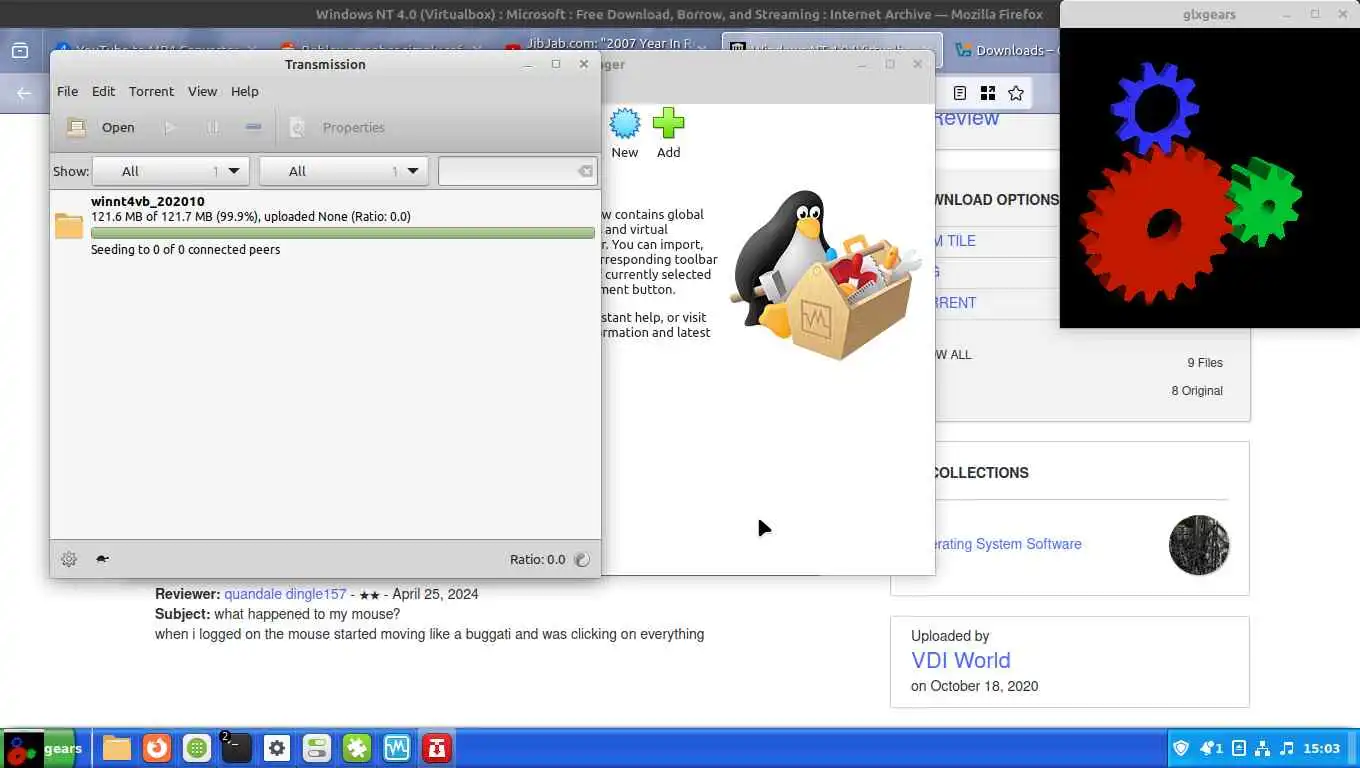Select the winnt4vb_202010 torrent row
Image resolution: width=1360 pixels, height=768 pixels.
point(325,225)
